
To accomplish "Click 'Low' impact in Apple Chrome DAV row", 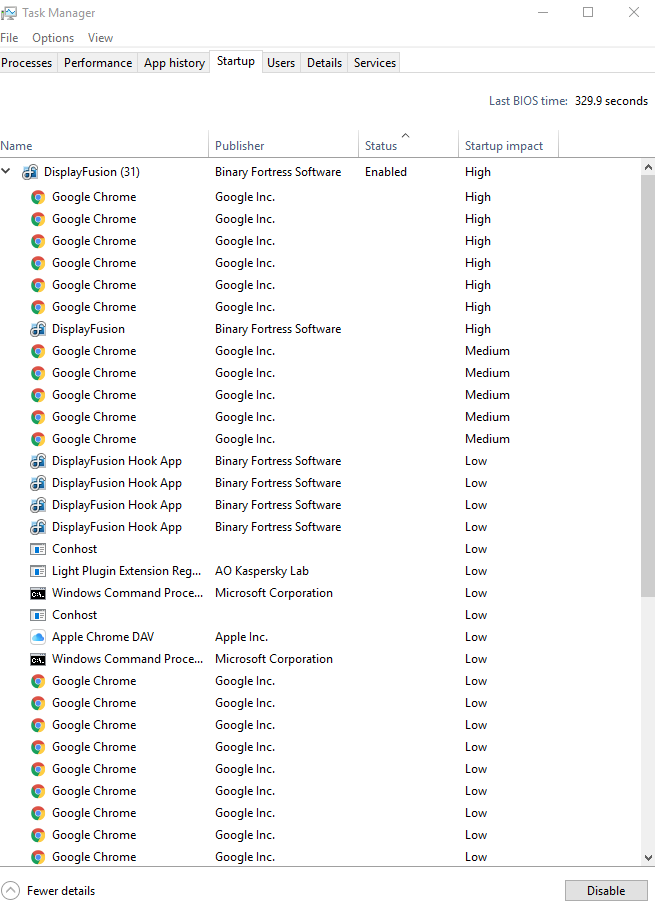I will (x=476, y=637).
